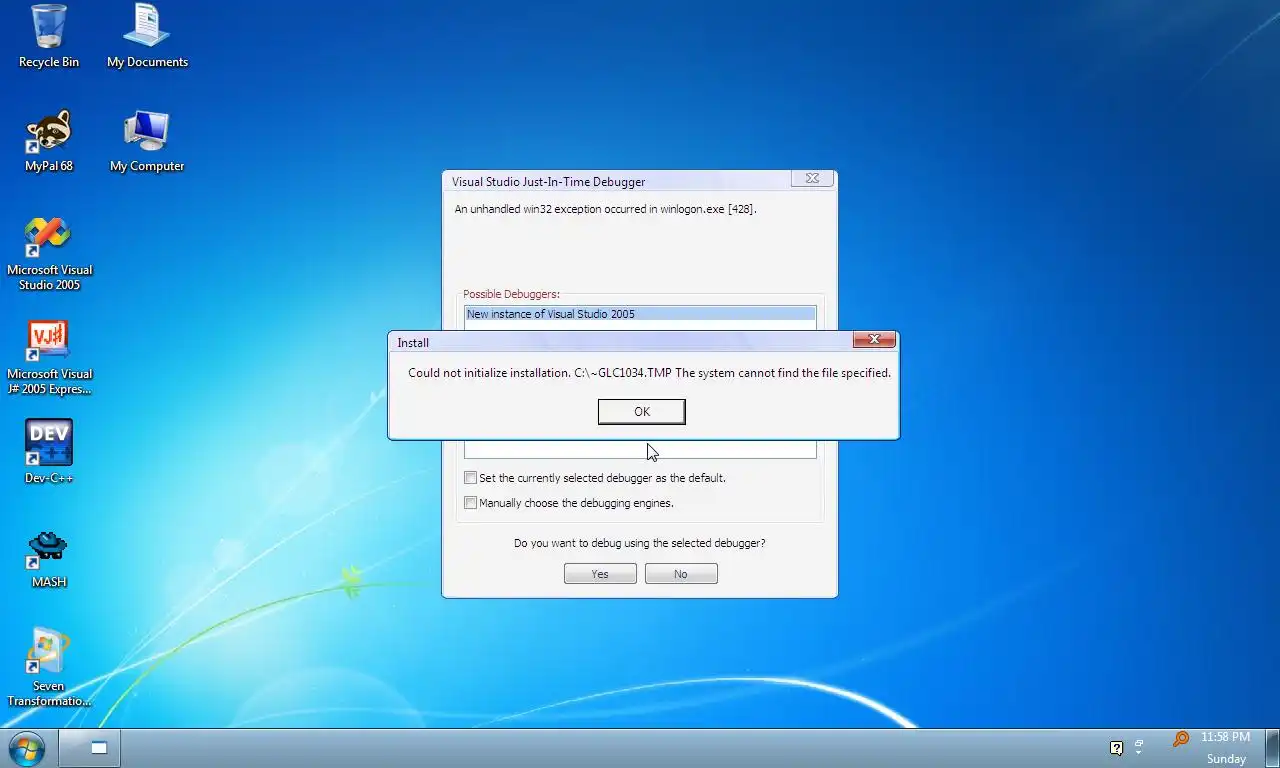The height and width of the screenshot is (768, 1280).
Task: Click OK in the Install error dialog
Action: pos(642,412)
